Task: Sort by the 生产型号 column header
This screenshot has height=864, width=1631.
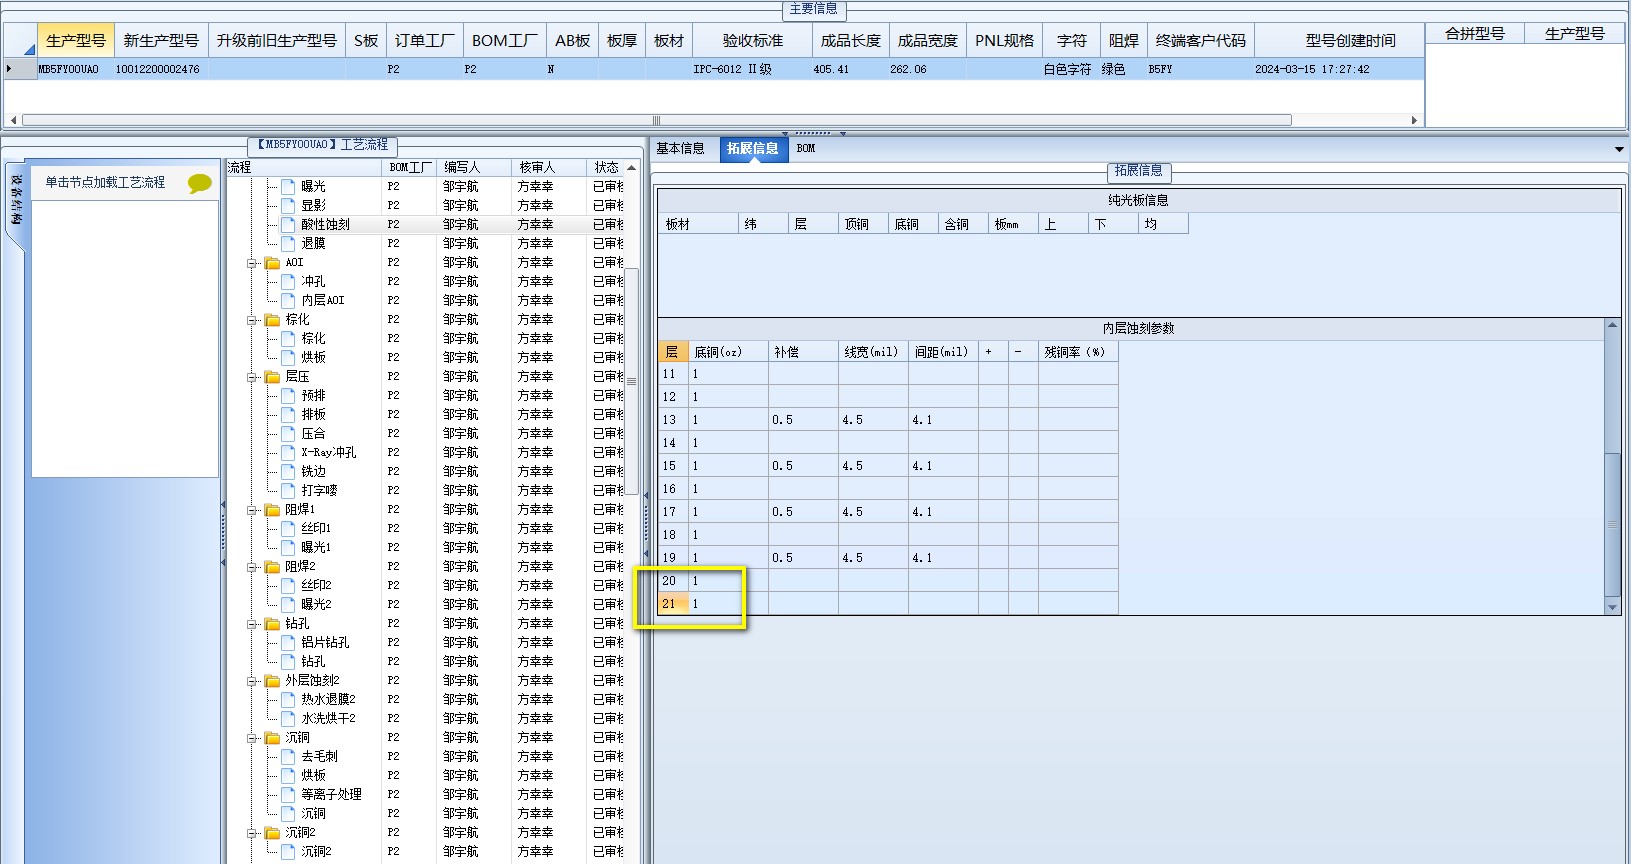Action: tap(76, 41)
